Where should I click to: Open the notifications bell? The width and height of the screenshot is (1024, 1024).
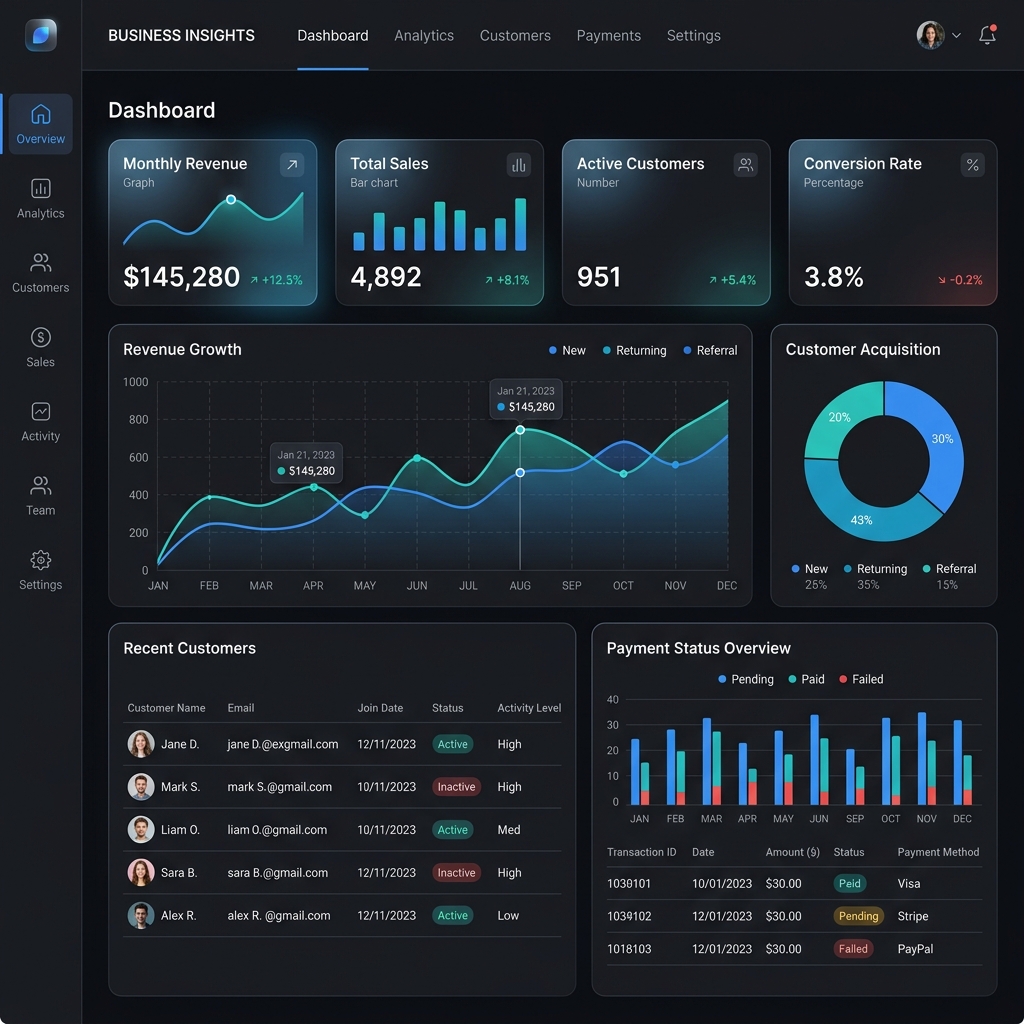[x=987, y=35]
